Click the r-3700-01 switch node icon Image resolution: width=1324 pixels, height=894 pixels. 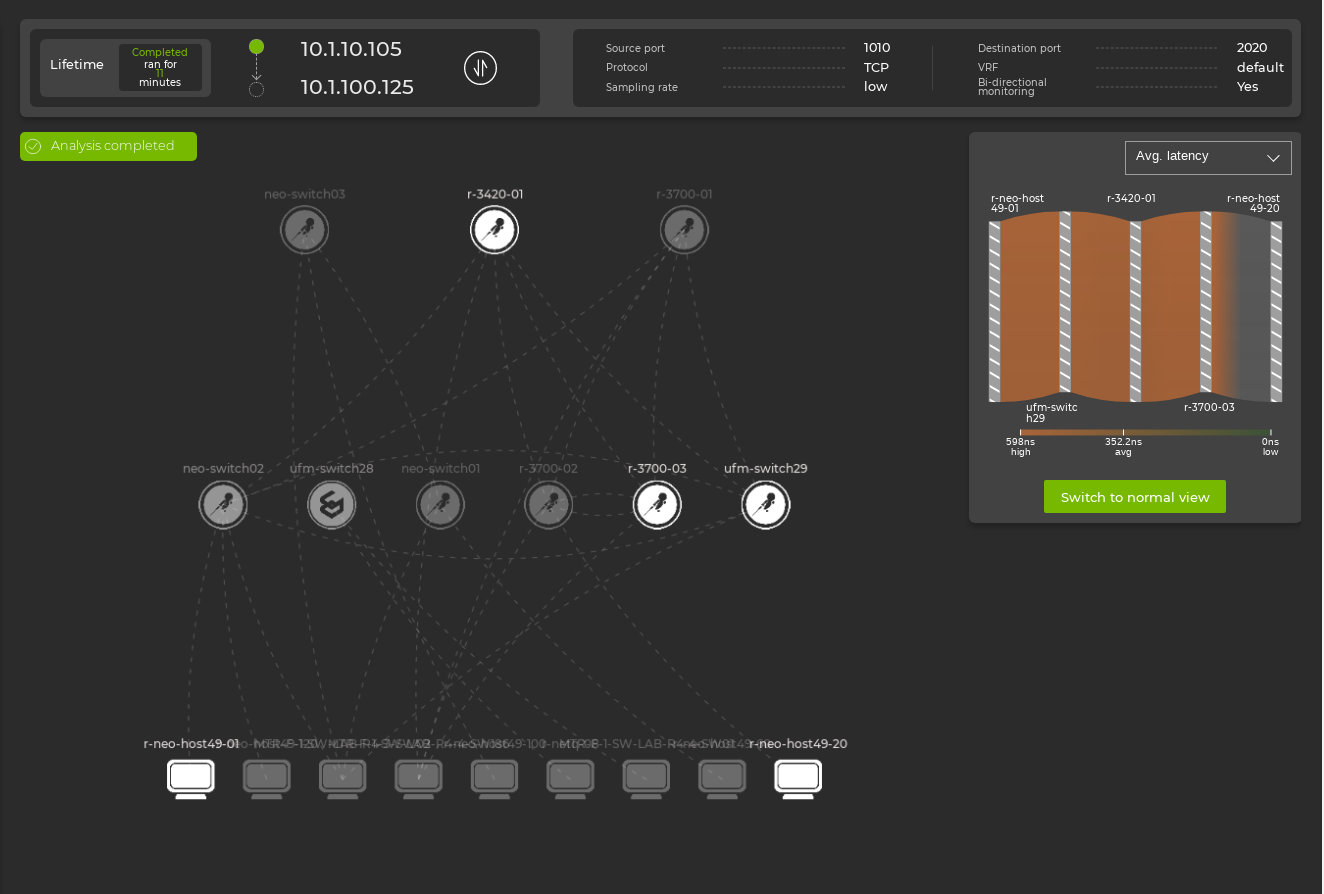[684, 229]
